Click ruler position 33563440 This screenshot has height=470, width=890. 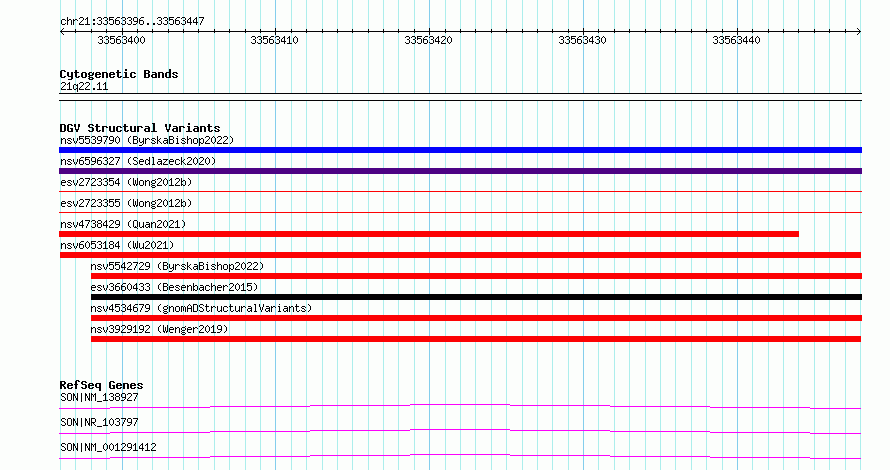tap(736, 40)
